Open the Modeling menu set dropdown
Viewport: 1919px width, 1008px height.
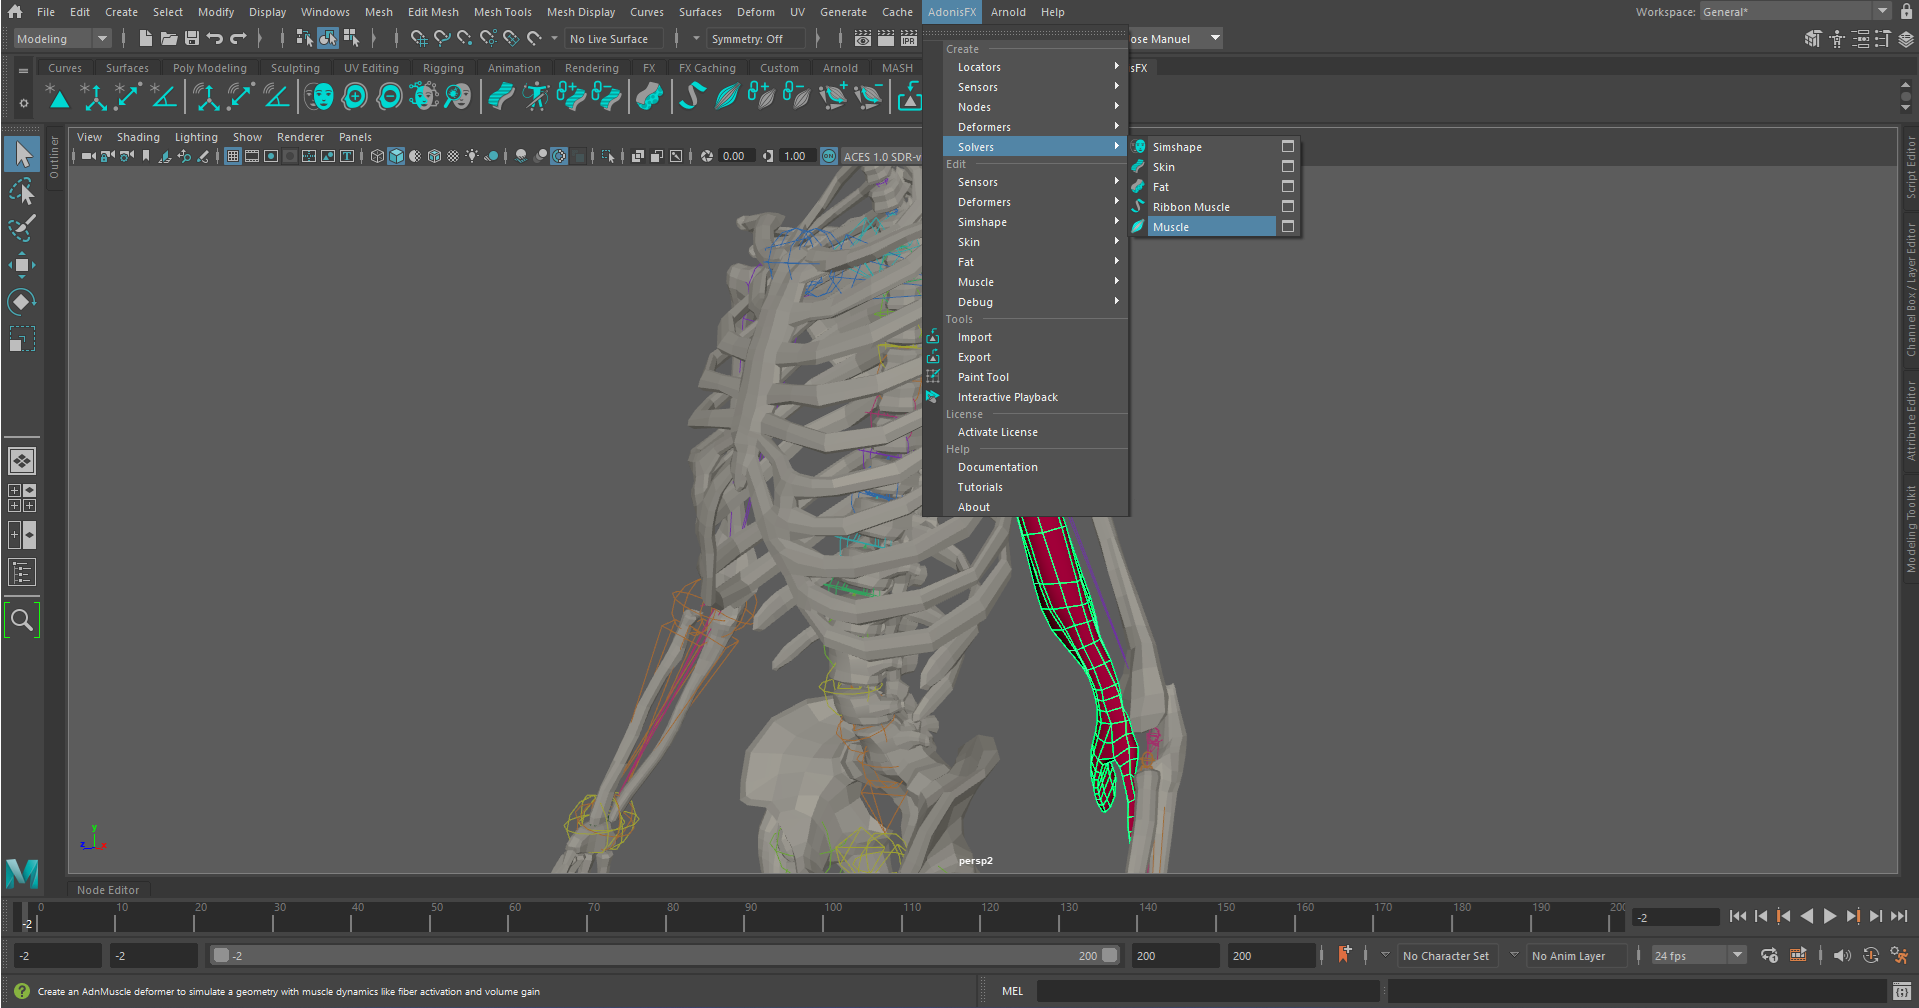pos(62,39)
